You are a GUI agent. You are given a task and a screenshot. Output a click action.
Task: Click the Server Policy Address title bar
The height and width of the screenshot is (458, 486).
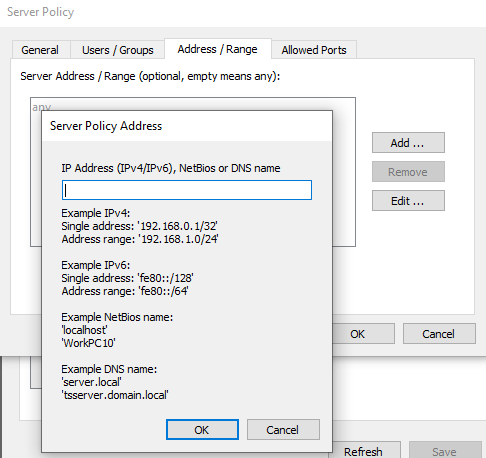[x=187, y=126]
